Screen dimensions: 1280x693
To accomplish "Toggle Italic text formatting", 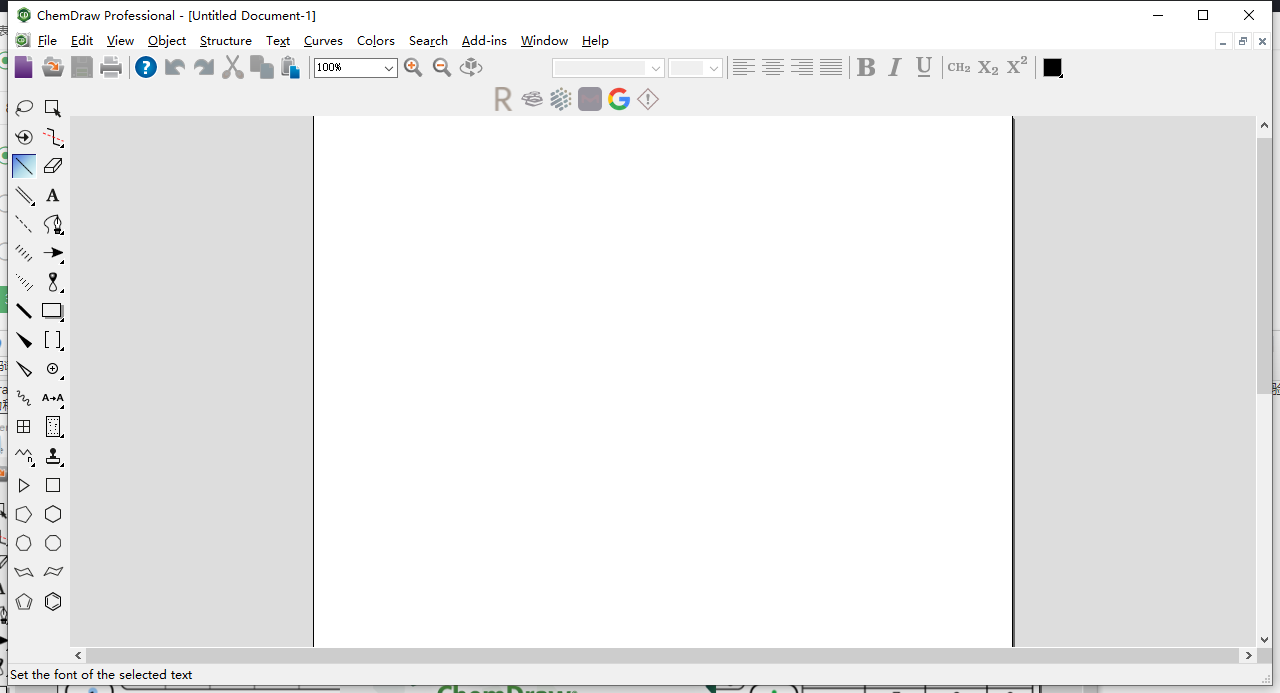I will tap(895, 67).
